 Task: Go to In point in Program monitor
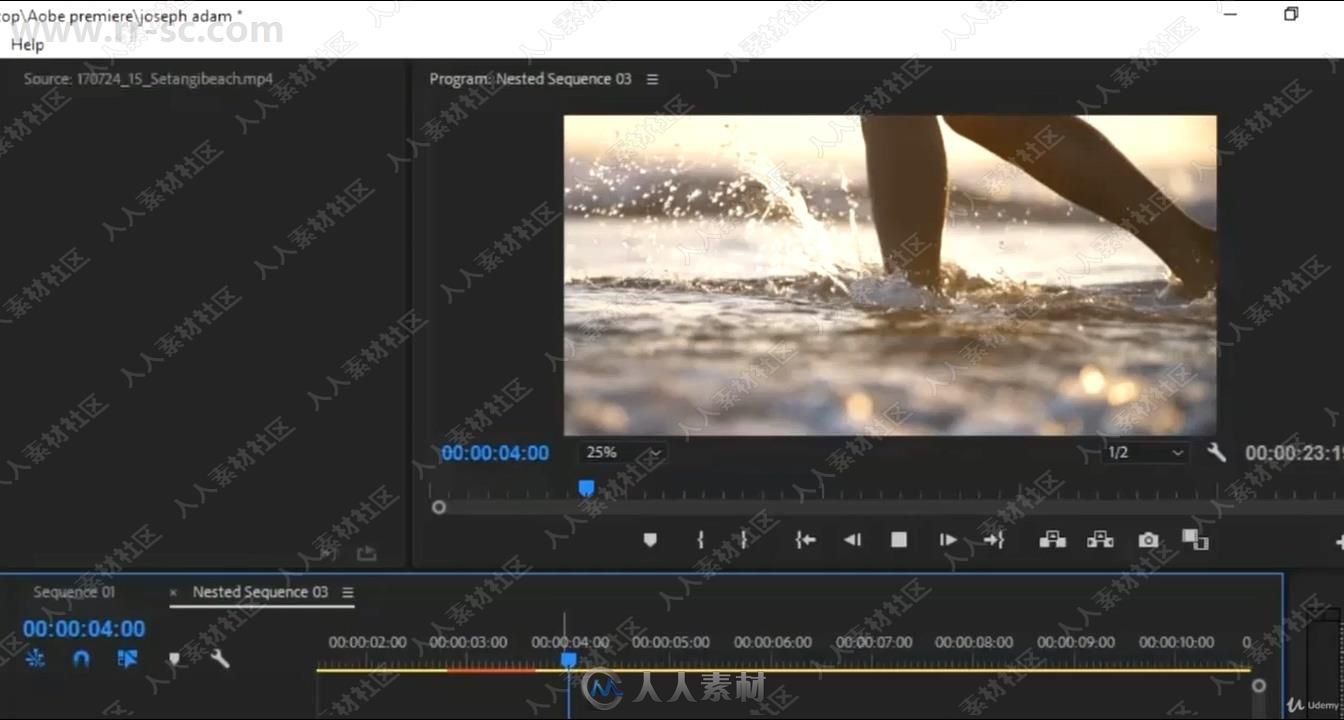pyautogui.click(x=805, y=540)
